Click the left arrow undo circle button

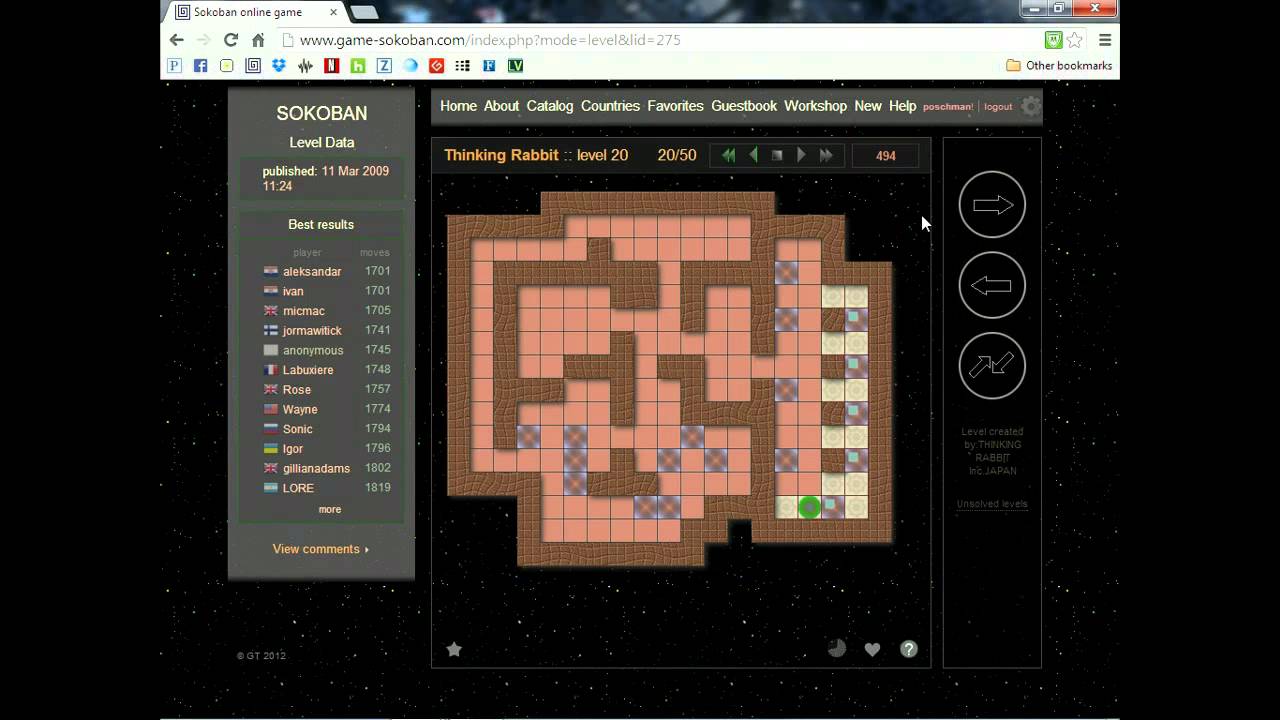[x=992, y=285]
